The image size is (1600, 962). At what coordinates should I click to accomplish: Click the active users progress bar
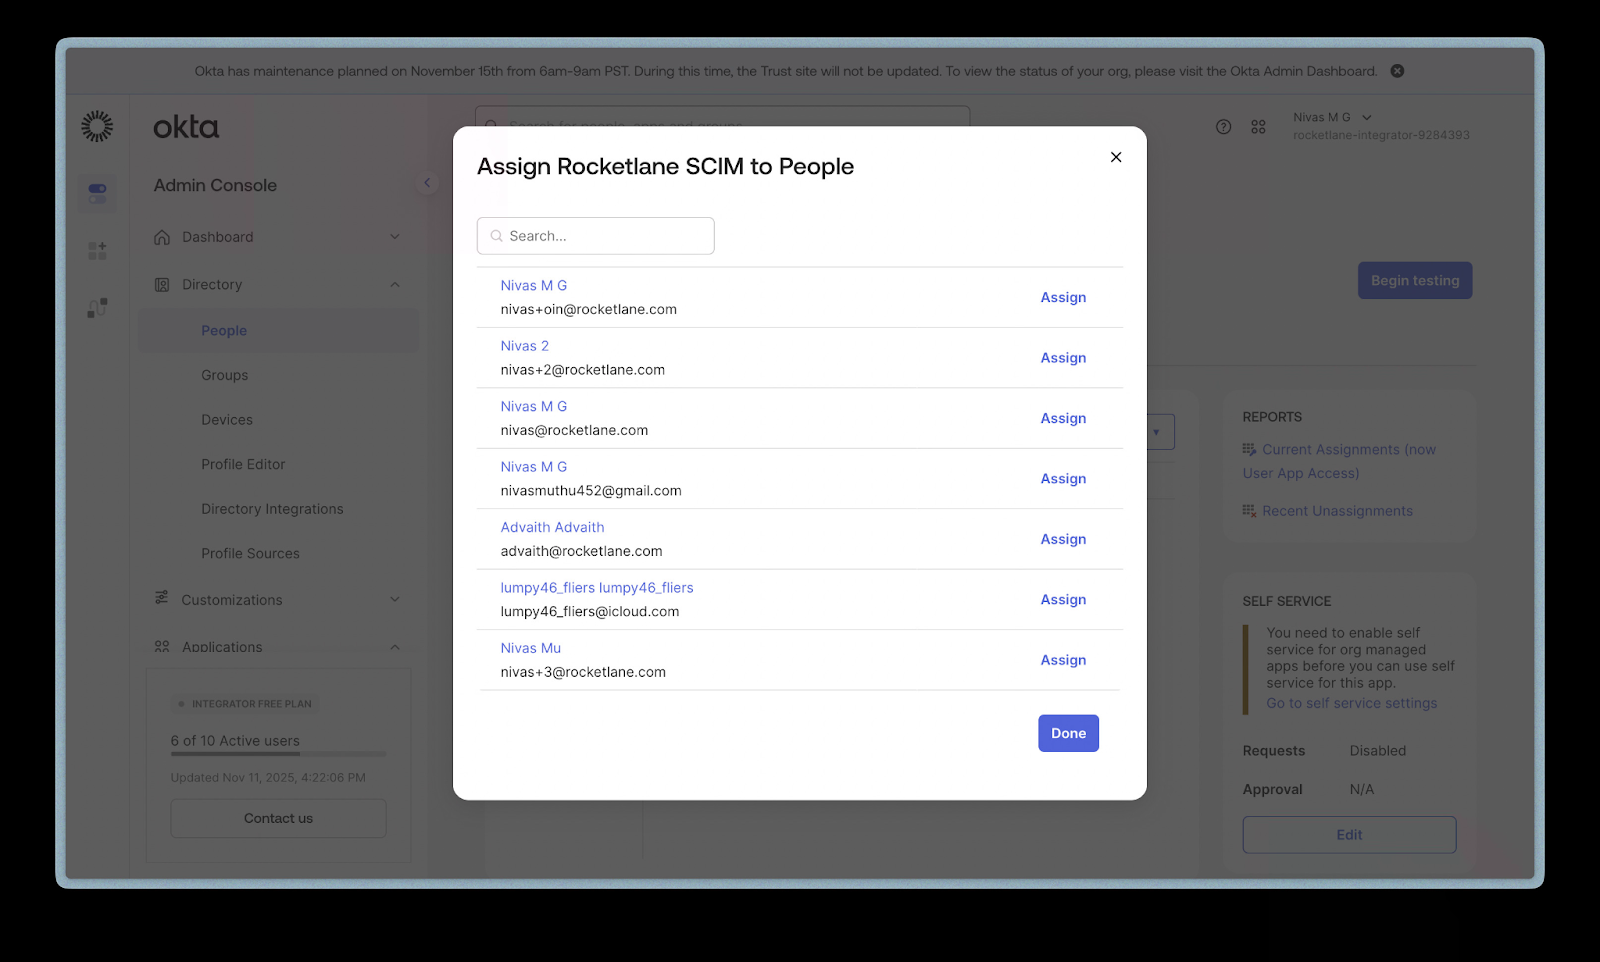coord(278,754)
